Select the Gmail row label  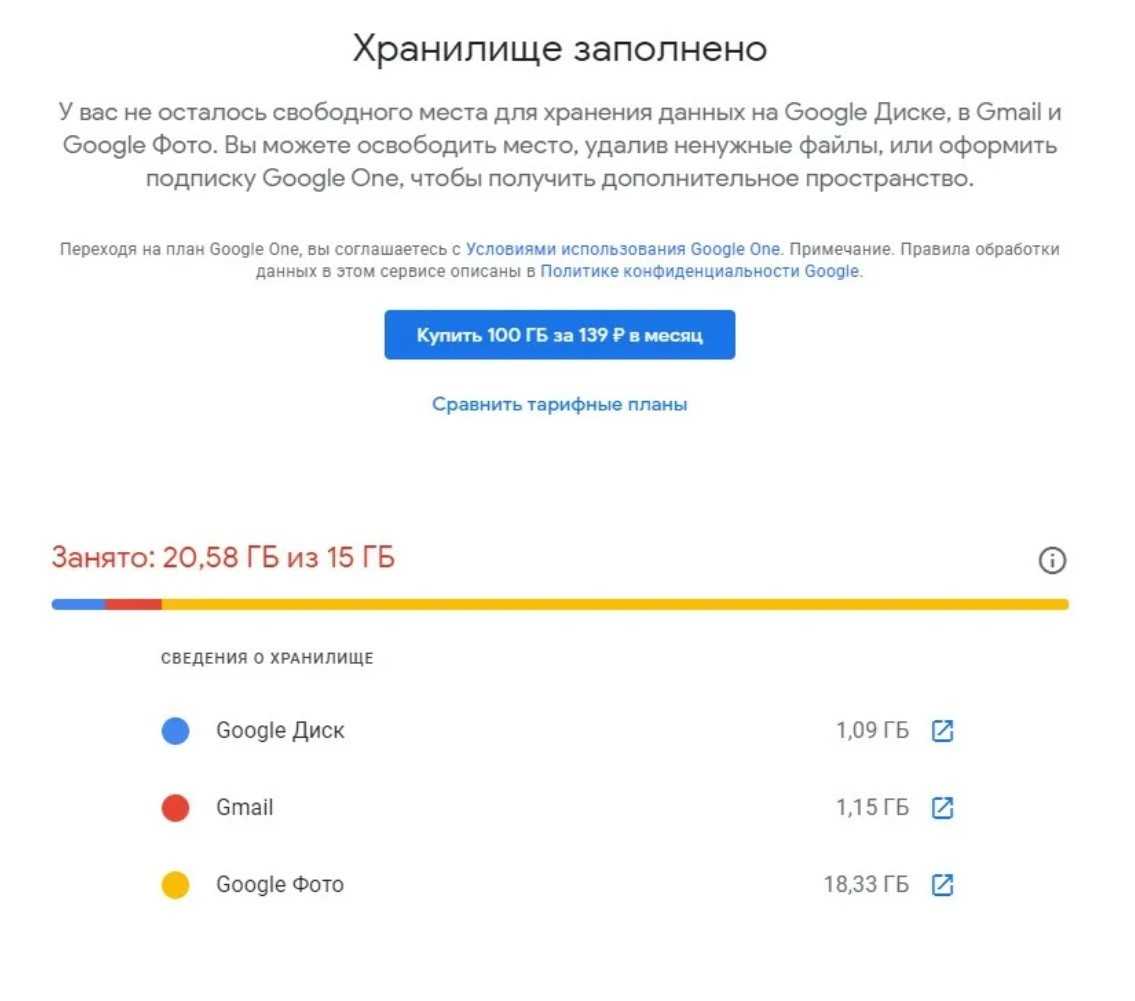(x=245, y=808)
